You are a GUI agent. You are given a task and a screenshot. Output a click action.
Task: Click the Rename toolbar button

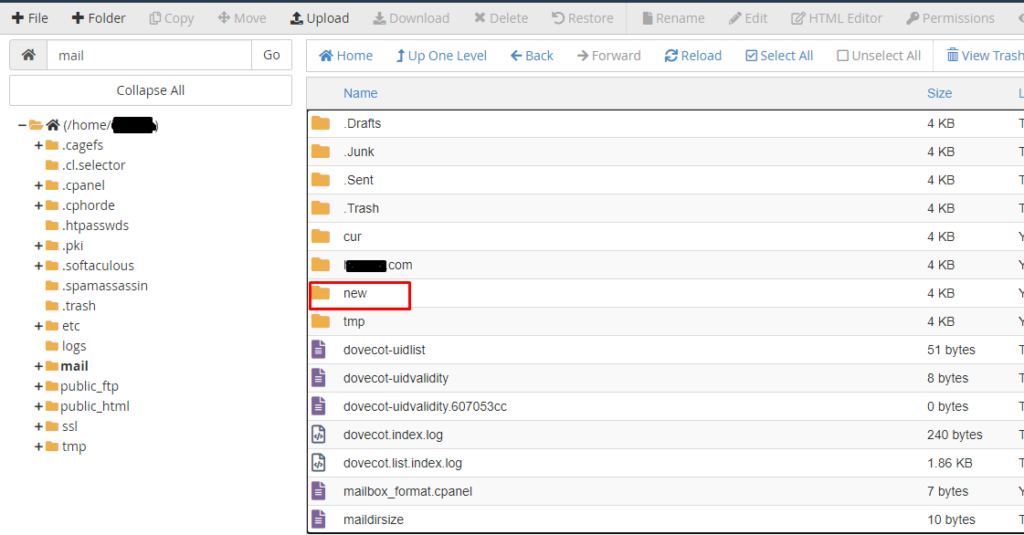pos(673,18)
